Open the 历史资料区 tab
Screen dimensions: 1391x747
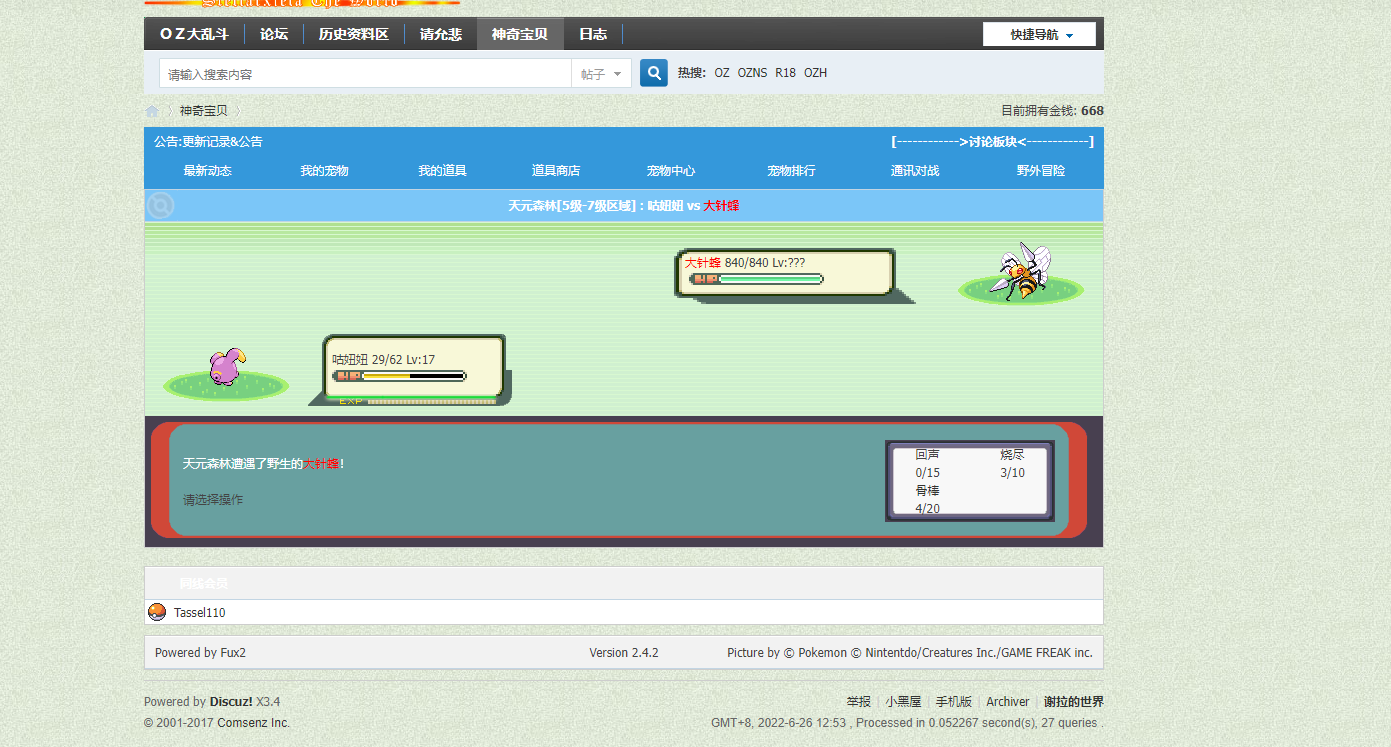tap(353, 34)
